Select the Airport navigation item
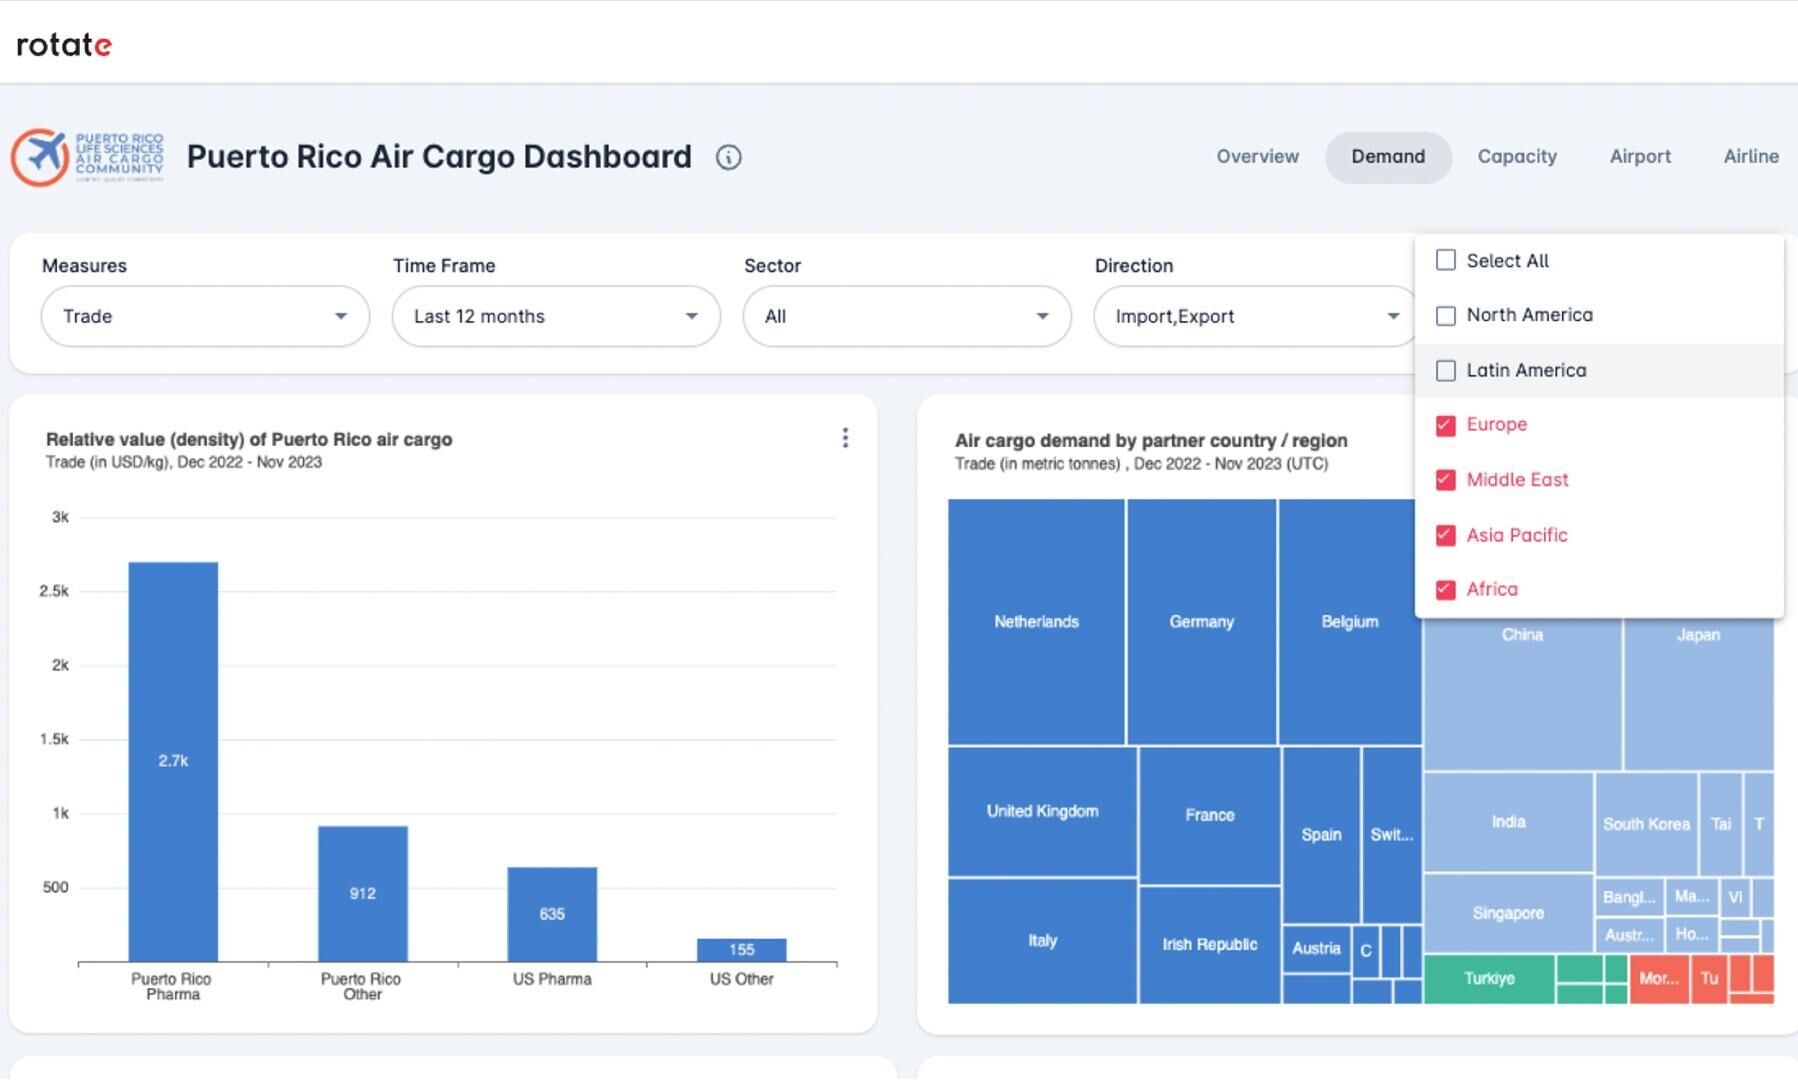This screenshot has width=1798, height=1080. 1639,157
